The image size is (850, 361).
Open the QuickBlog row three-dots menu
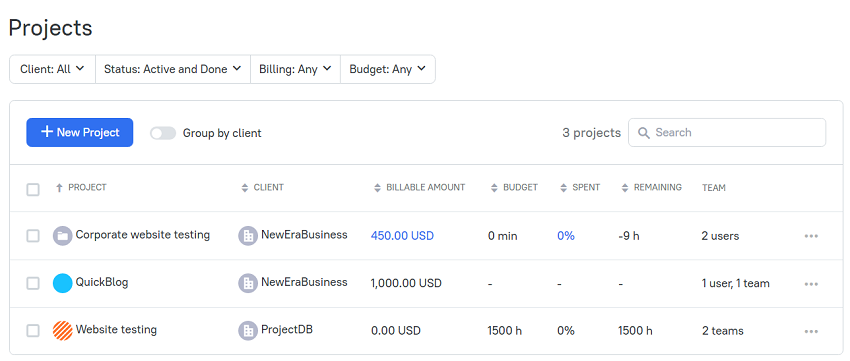811,284
